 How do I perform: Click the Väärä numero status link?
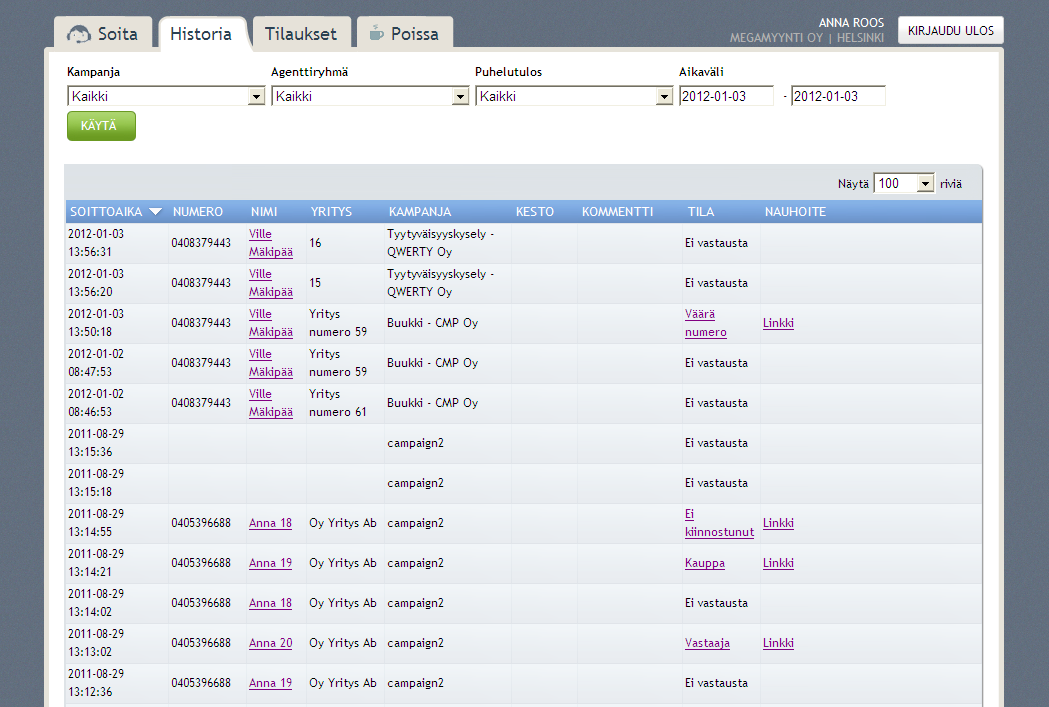click(706, 323)
